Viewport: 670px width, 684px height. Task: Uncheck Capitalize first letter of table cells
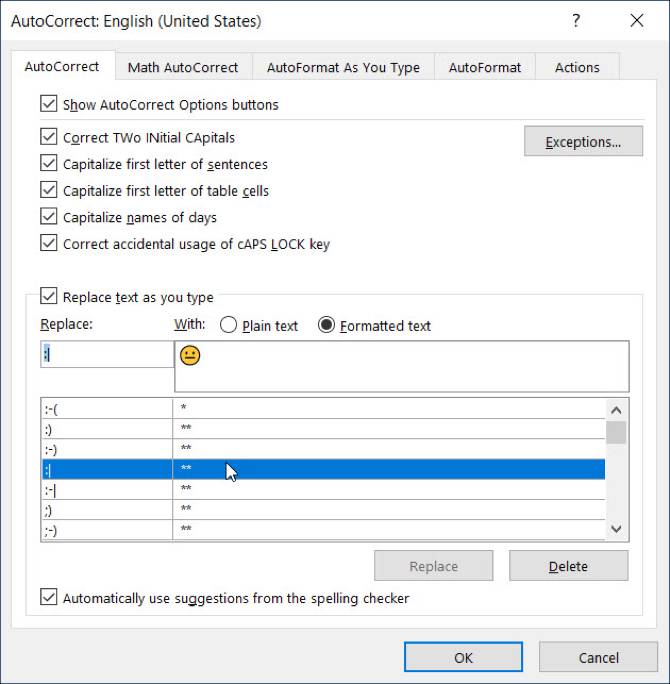(x=48, y=190)
